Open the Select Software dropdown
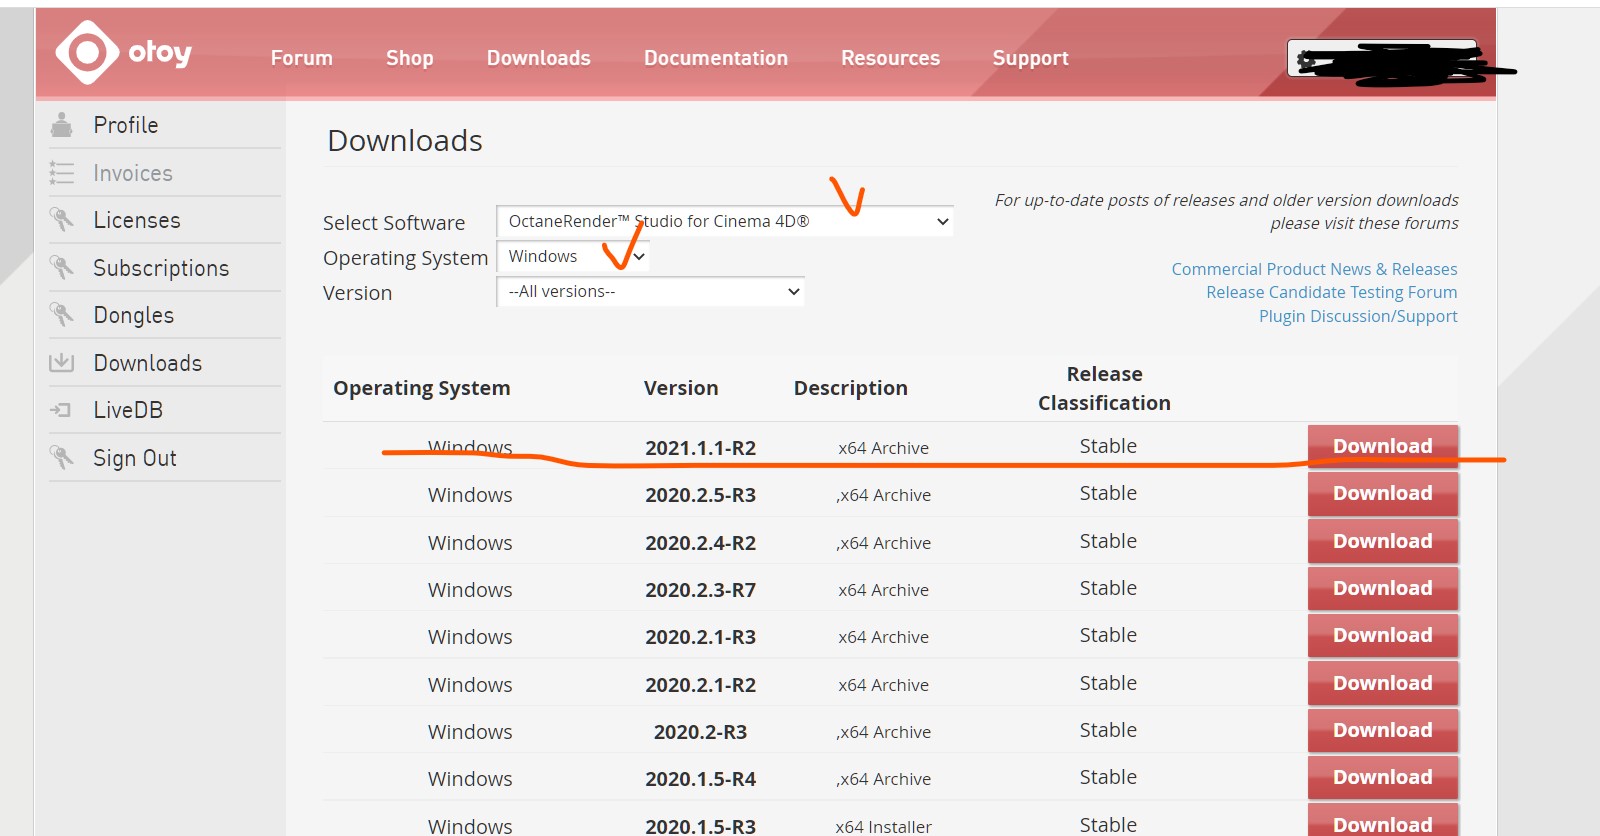This screenshot has height=836, width=1600. [x=725, y=221]
